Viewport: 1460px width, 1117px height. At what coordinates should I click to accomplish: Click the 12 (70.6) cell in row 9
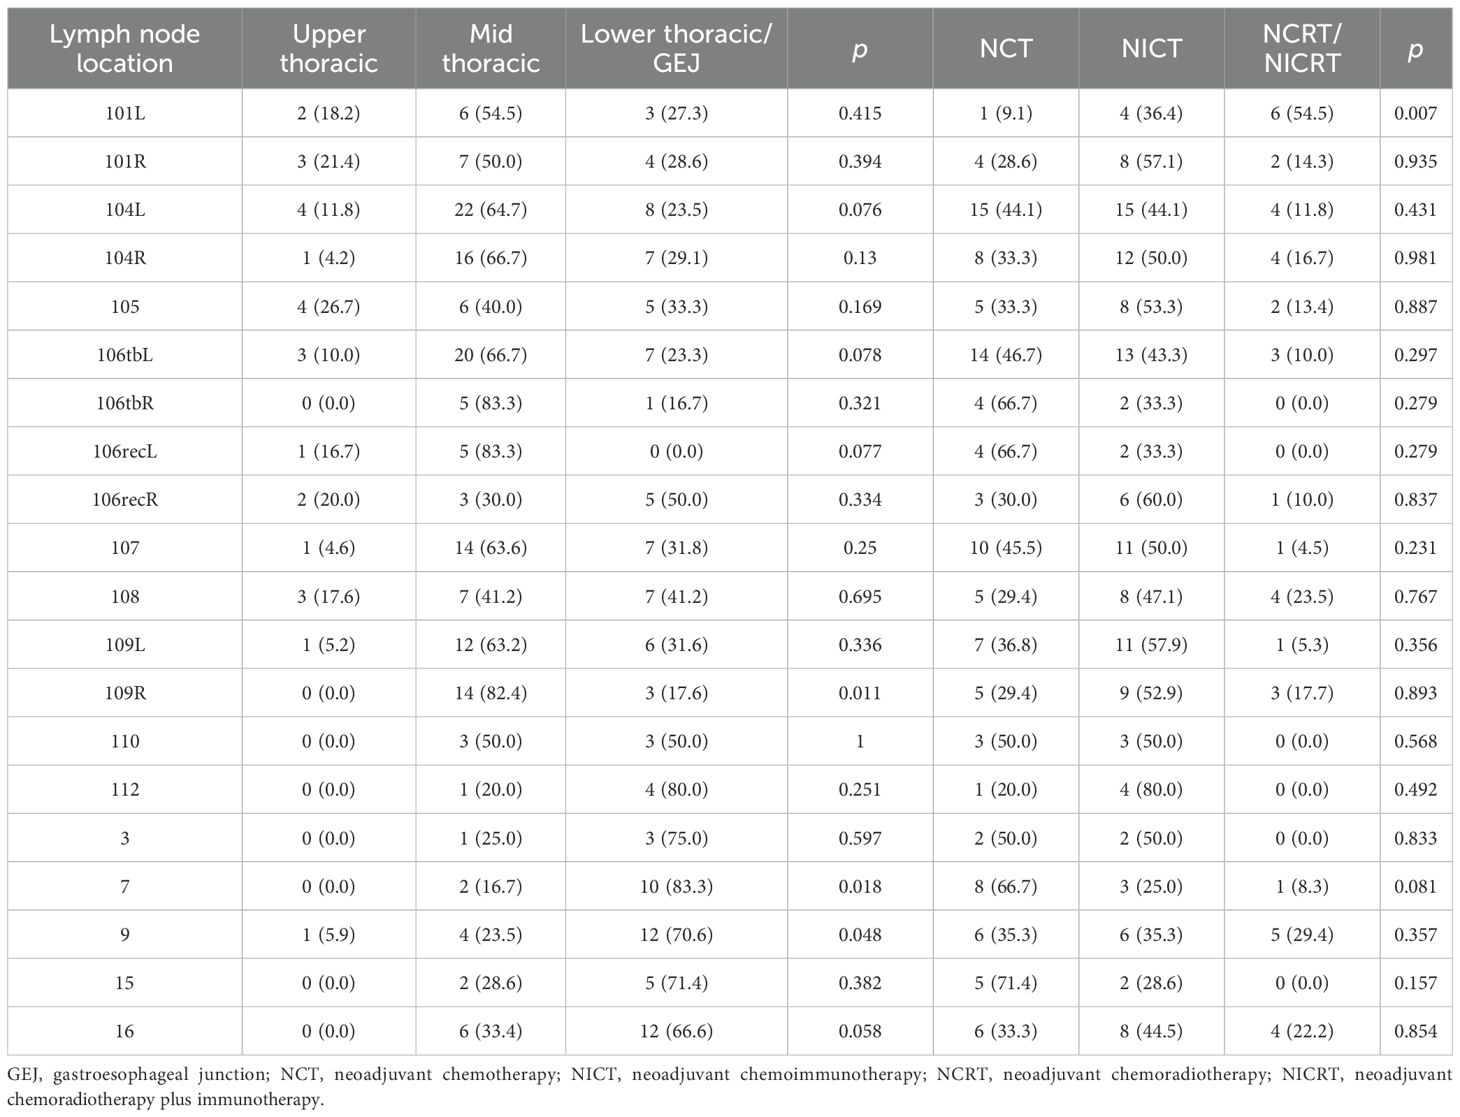676,934
